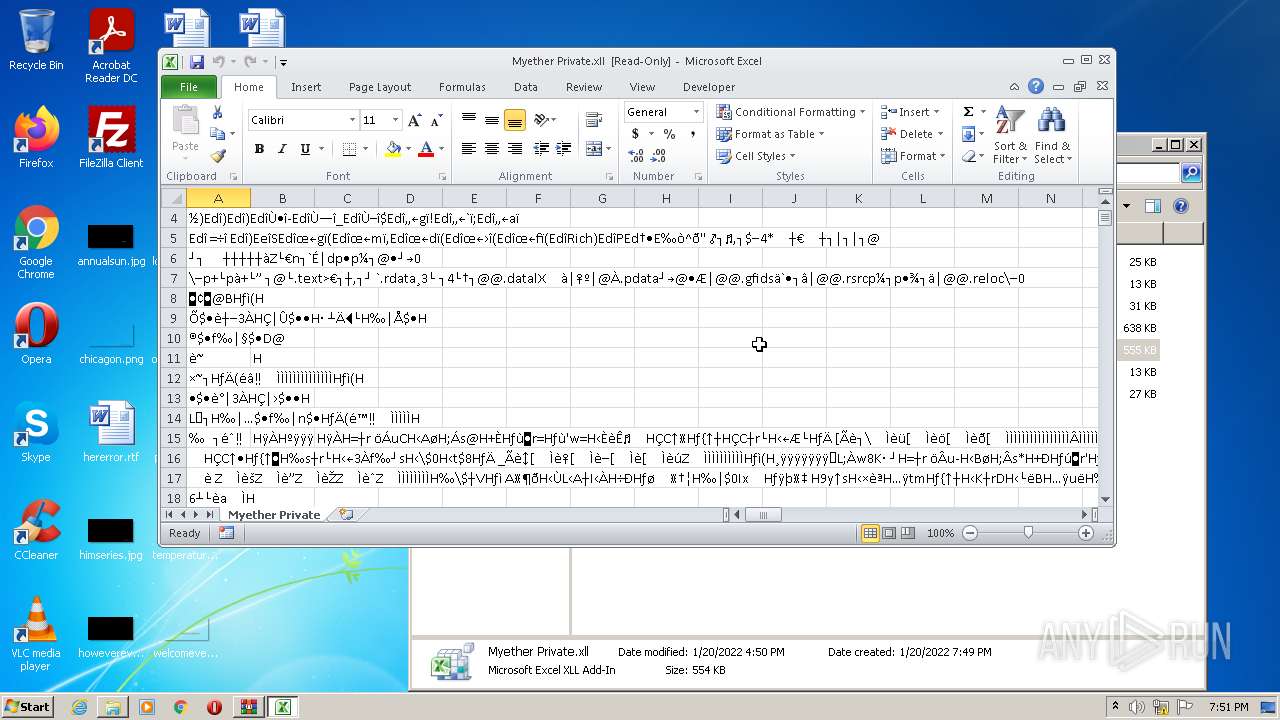Click Increase Decimal icon

click(x=636, y=156)
